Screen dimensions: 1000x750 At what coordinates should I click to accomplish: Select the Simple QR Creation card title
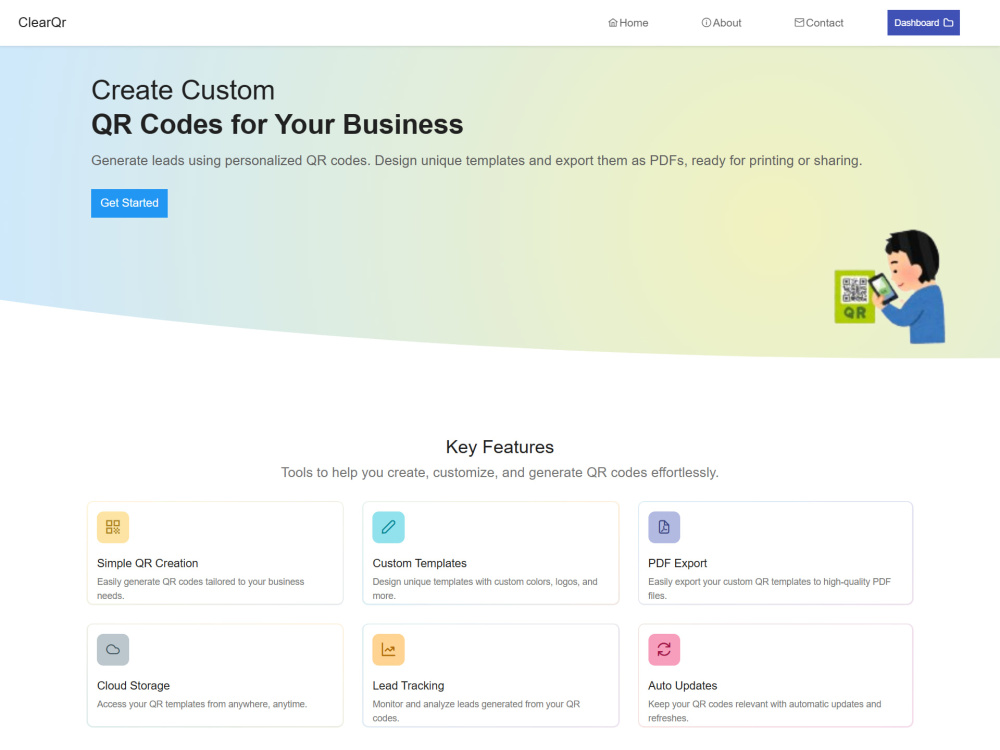147,563
